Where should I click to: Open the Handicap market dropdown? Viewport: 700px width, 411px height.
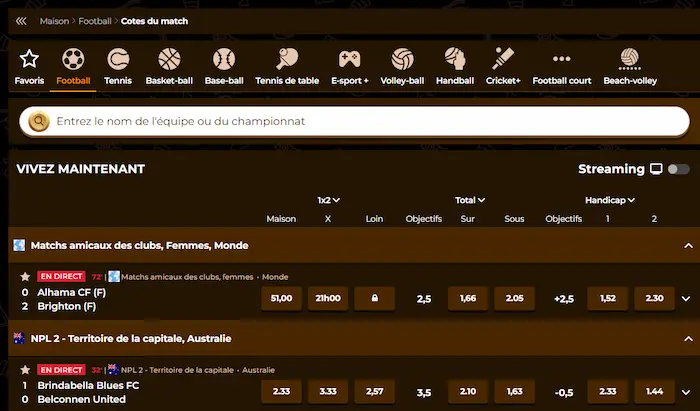click(611, 200)
